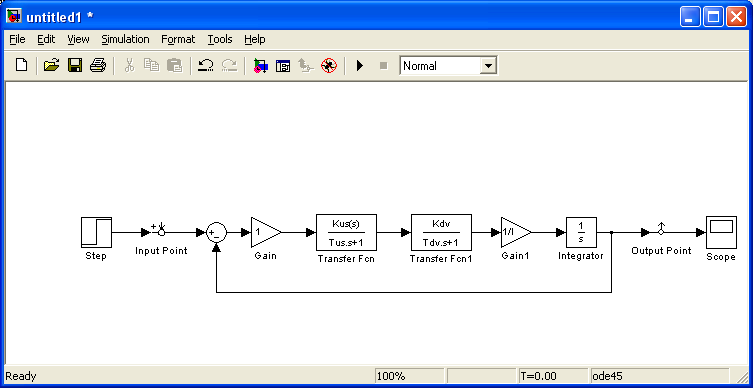
Task: Open the Model Explorer toolbar icon
Action: (283, 65)
